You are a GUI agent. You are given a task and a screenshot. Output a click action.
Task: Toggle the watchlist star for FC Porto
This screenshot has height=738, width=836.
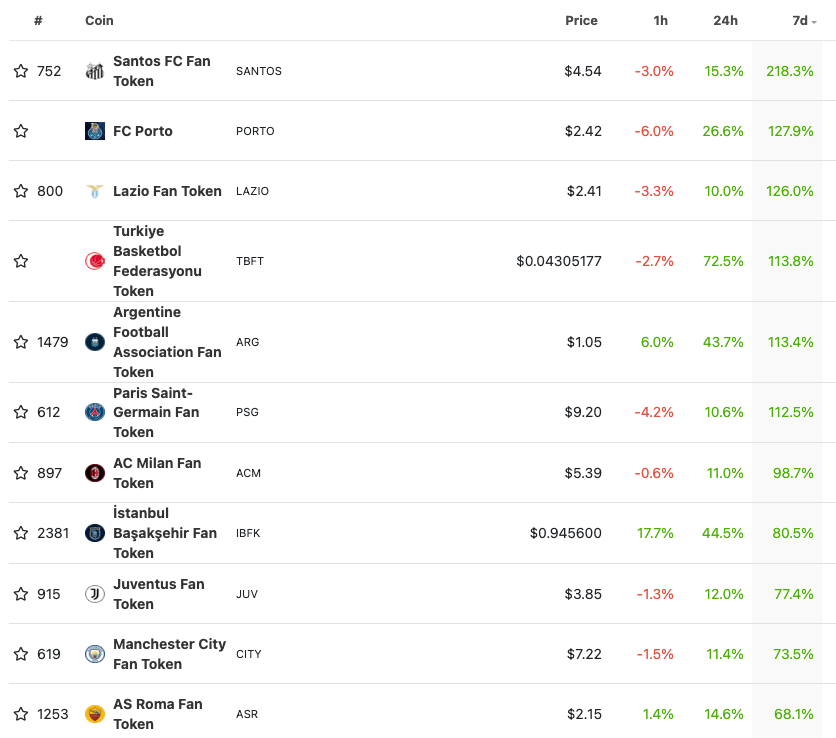pos(20,131)
